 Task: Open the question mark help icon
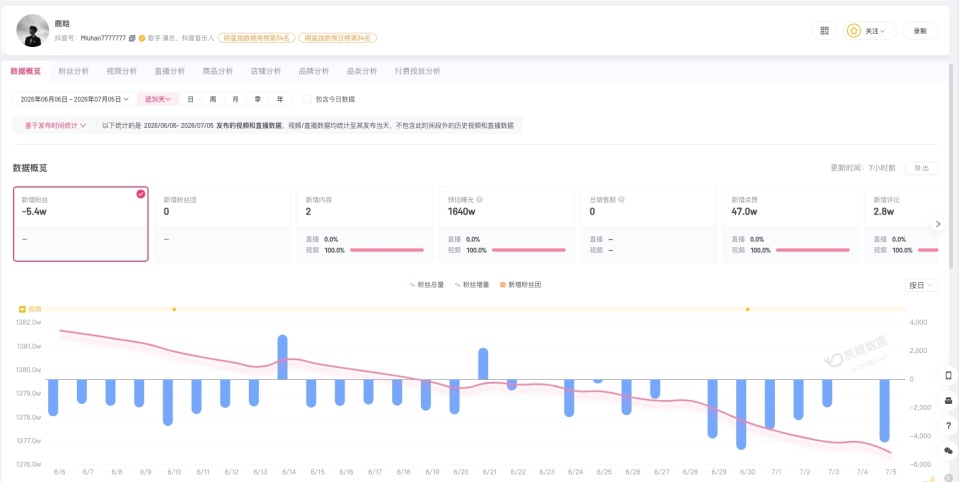pos(948,425)
